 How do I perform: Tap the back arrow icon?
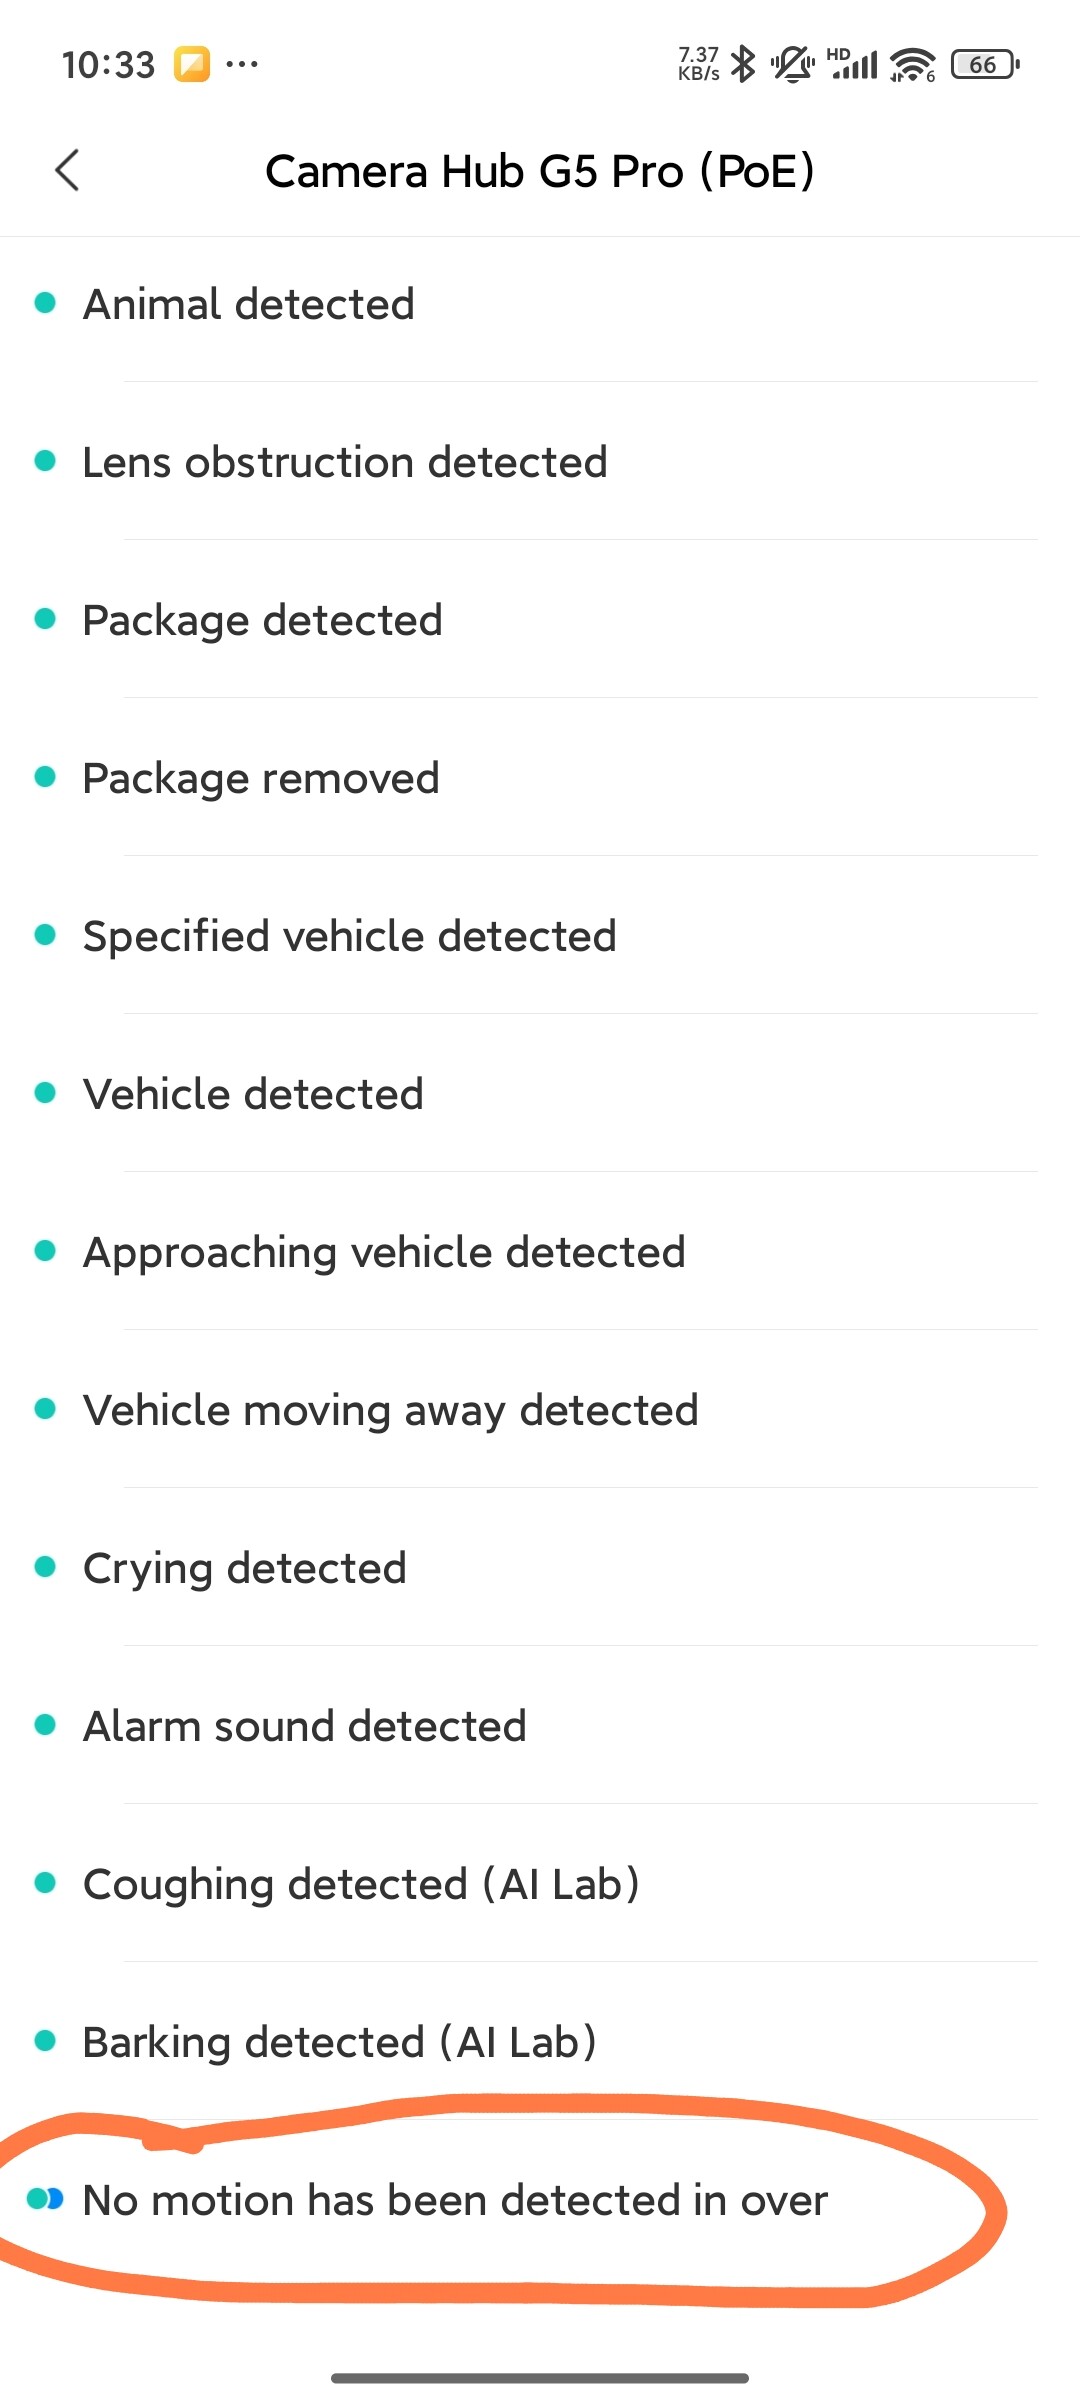pos(67,170)
